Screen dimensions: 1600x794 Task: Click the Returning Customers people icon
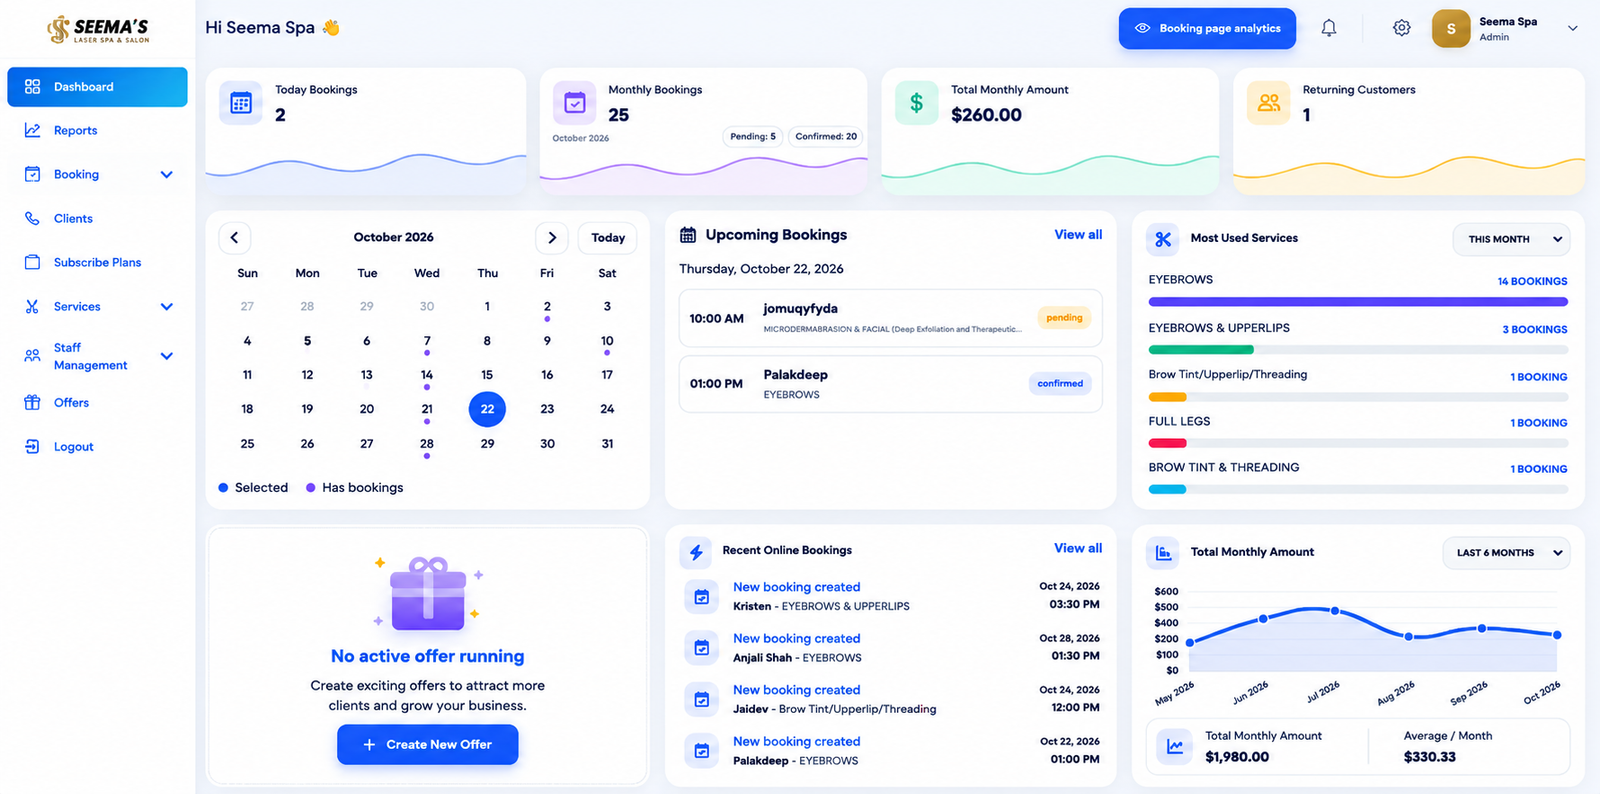[1269, 103]
